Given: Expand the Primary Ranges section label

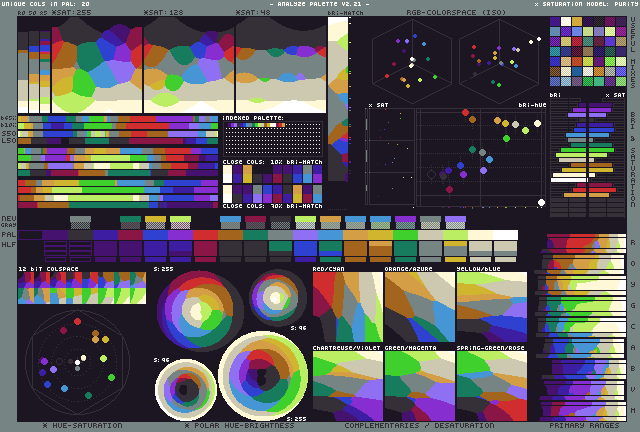Looking at the screenshot, I should pyautogui.click(x=585, y=425).
